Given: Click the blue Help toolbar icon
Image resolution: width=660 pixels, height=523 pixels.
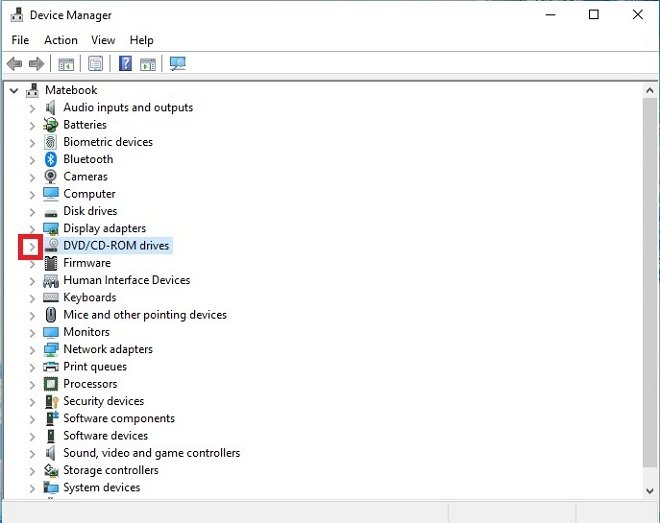Looking at the screenshot, I should [125, 64].
